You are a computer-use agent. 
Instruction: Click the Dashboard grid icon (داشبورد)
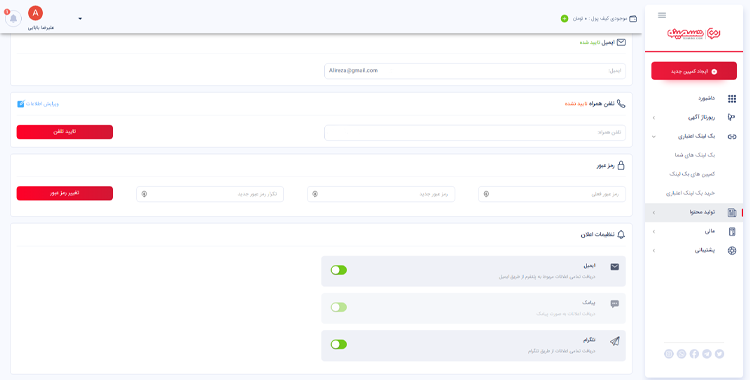click(732, 99)
